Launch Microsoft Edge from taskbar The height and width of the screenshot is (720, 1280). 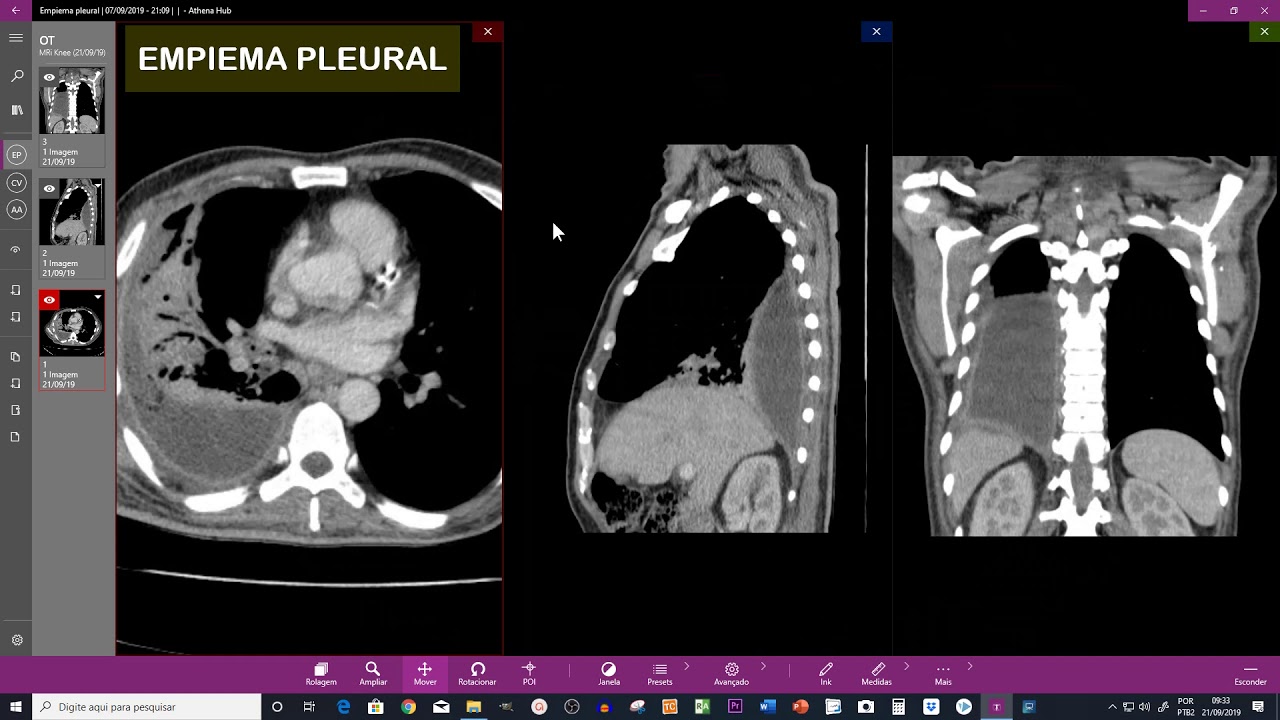coord(343,707)
